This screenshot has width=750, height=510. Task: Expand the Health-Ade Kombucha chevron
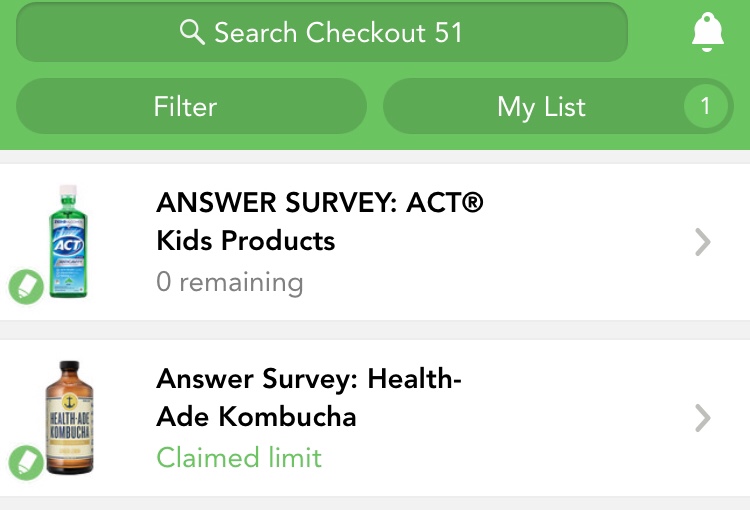[x=702, y=418]
